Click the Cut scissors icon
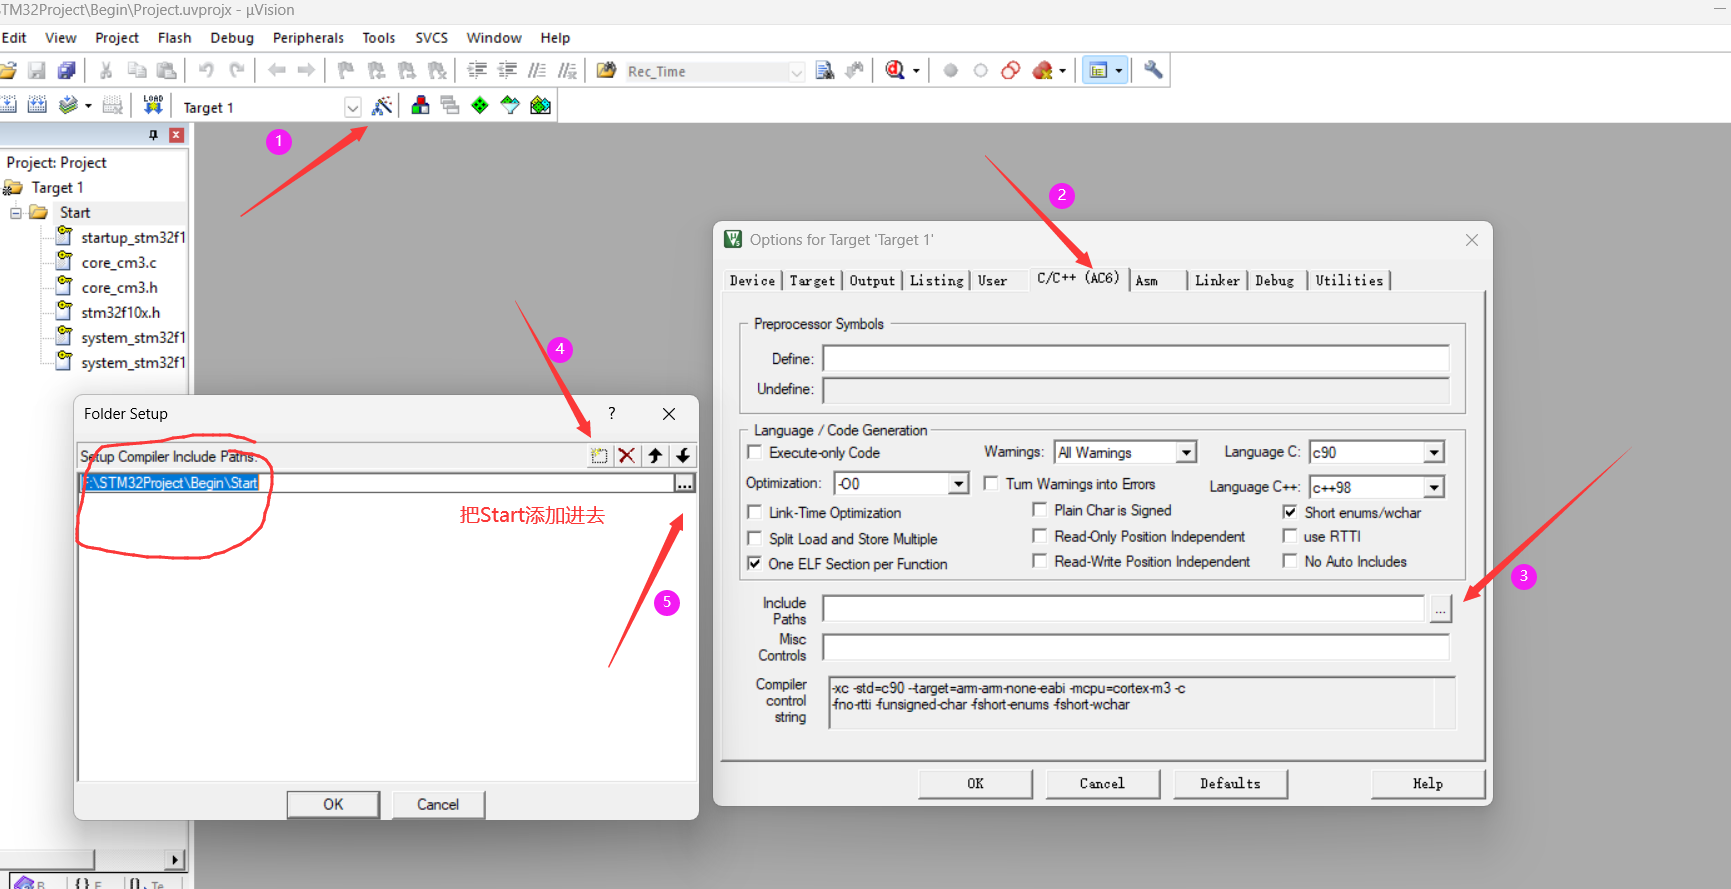Image resolution: width=1731 pixels, height=889 pixels. 106,70
